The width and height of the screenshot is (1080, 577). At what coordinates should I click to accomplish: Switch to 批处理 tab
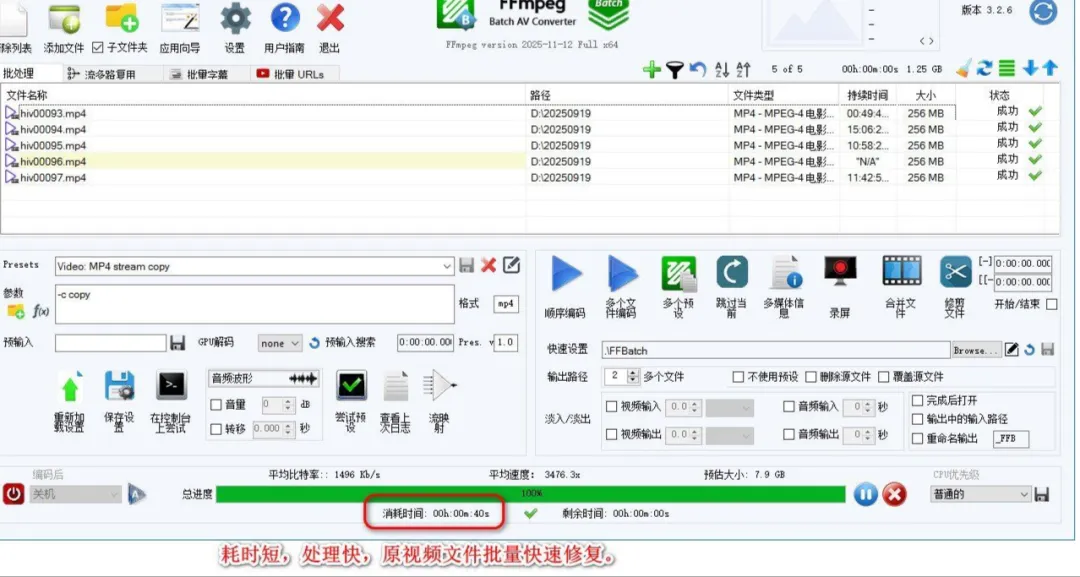pos(19,73)
